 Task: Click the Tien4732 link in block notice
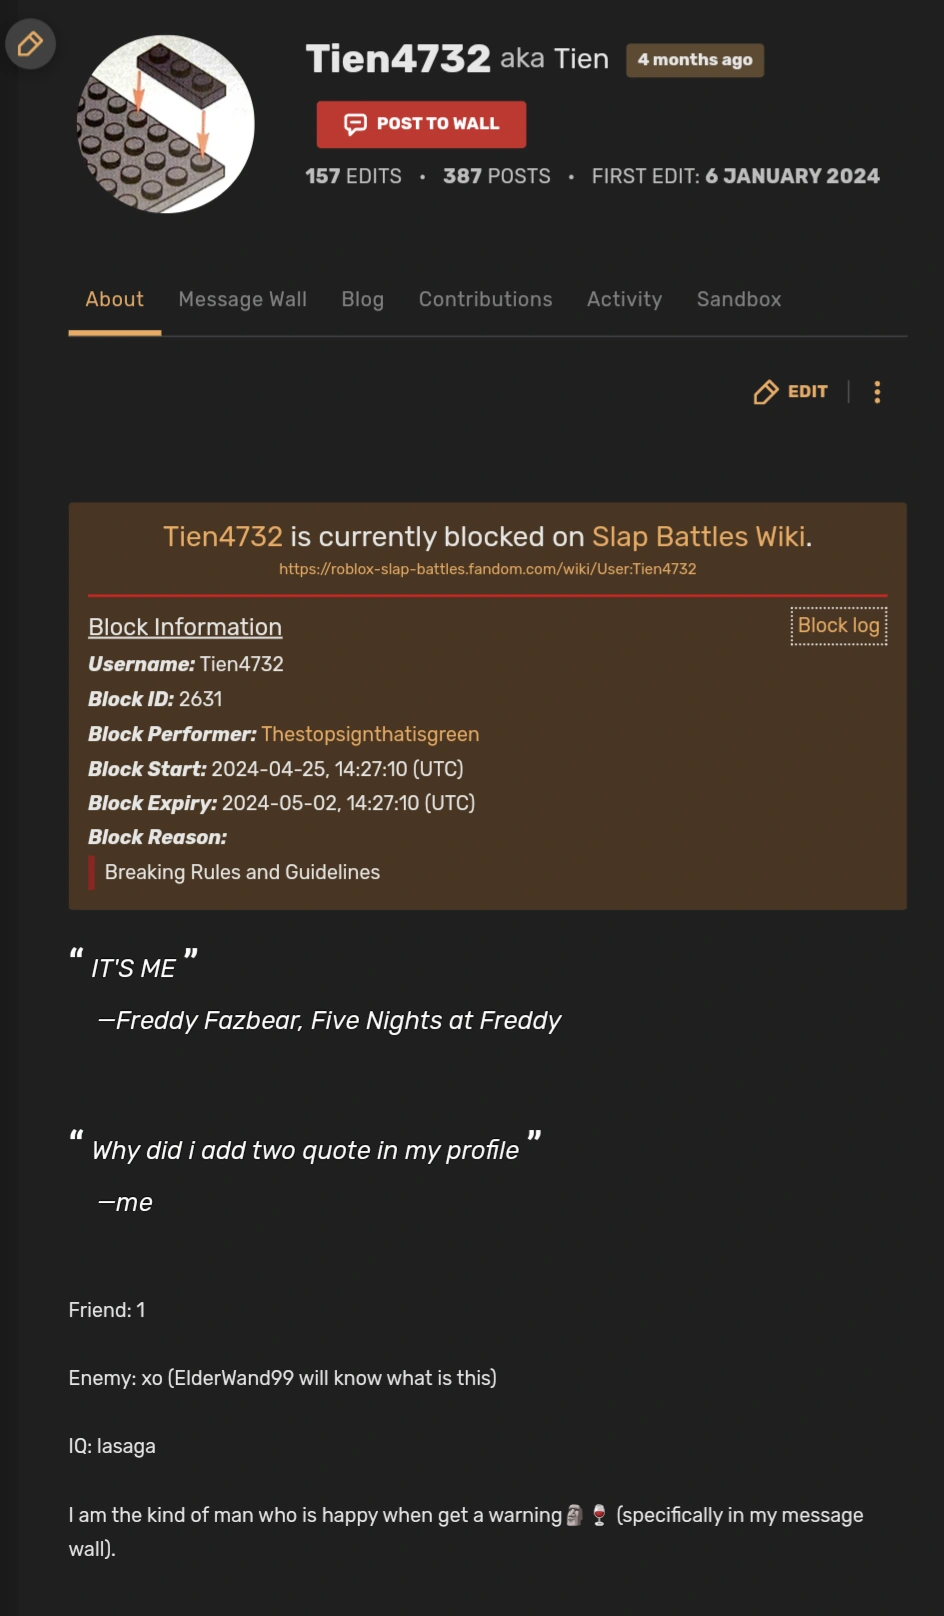coord(222,536)
